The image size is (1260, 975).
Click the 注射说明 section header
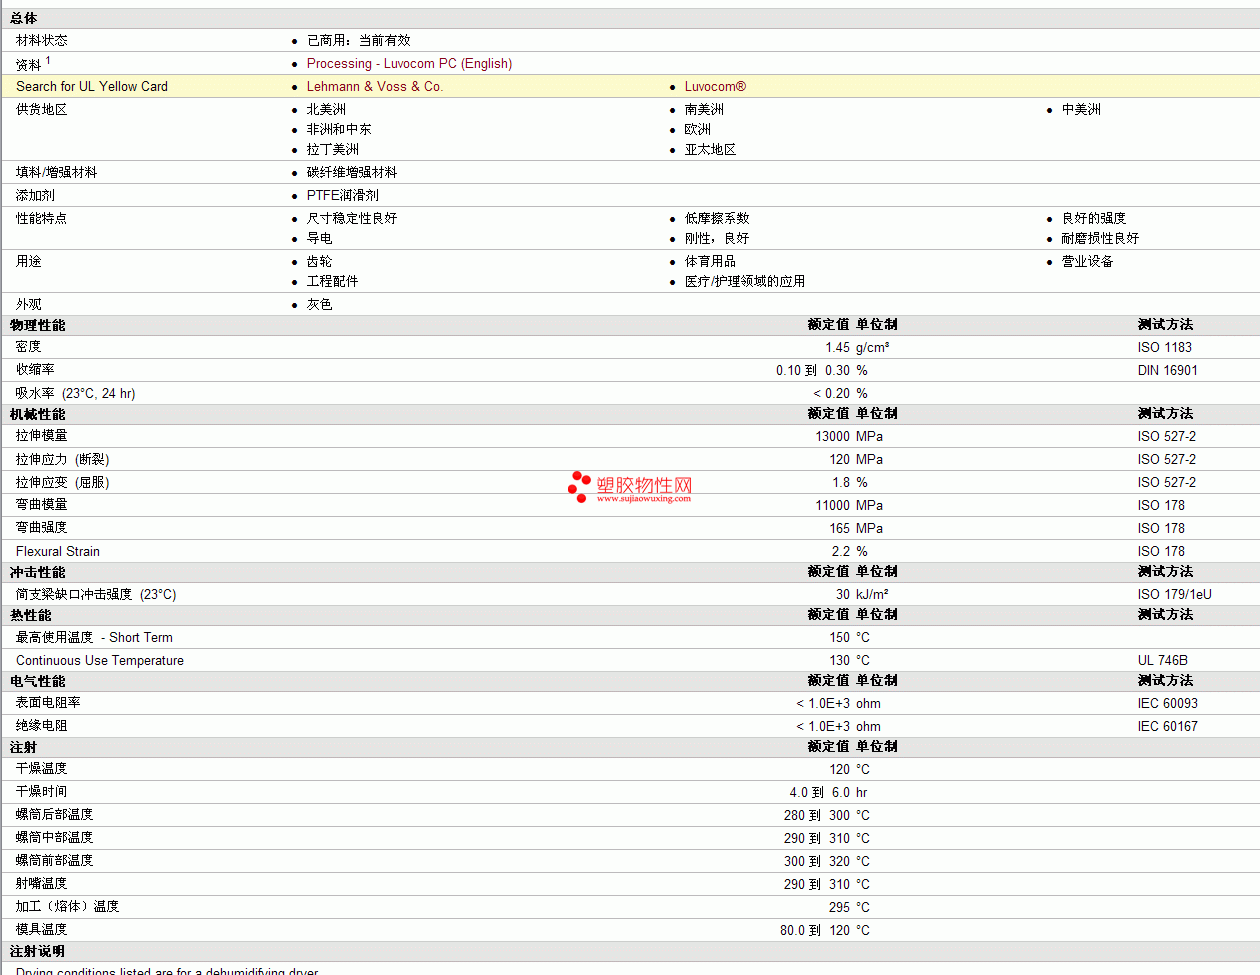(x=38, y=951)
